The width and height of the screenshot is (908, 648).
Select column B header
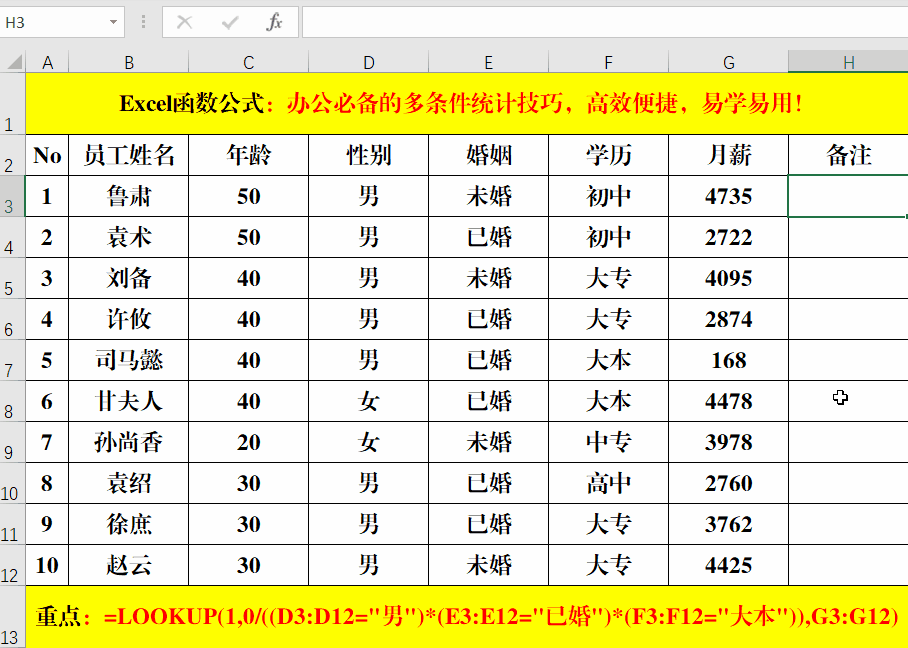pyautogui.click(x=129, y=62)
